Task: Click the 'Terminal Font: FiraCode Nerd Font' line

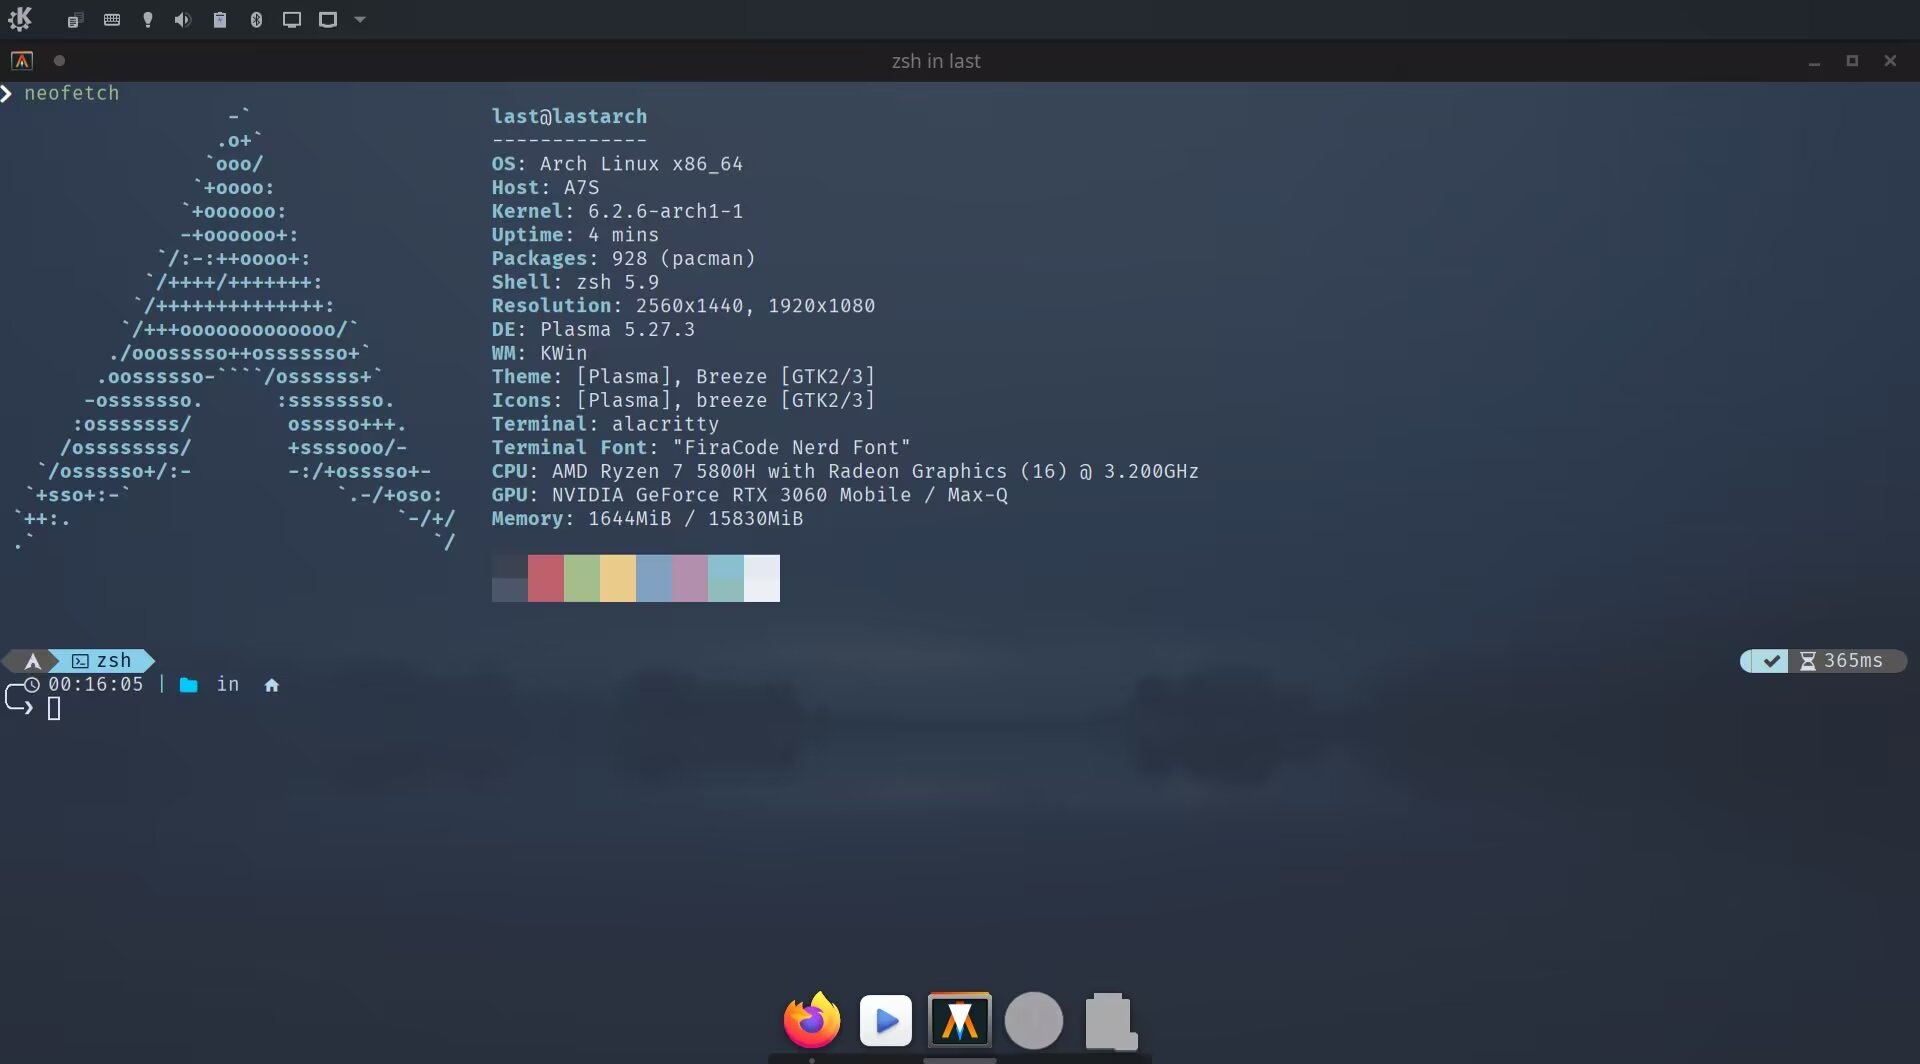Action: [701, 448]
